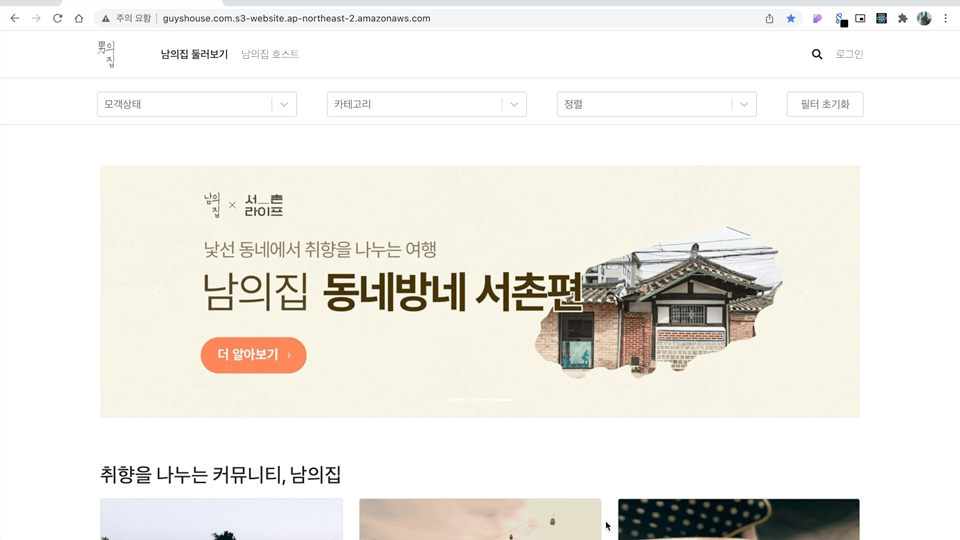Open the Chrome three-dot menu
Viewport: 960px width, 540px height.
pyautogui.click(x=945, y=18)
